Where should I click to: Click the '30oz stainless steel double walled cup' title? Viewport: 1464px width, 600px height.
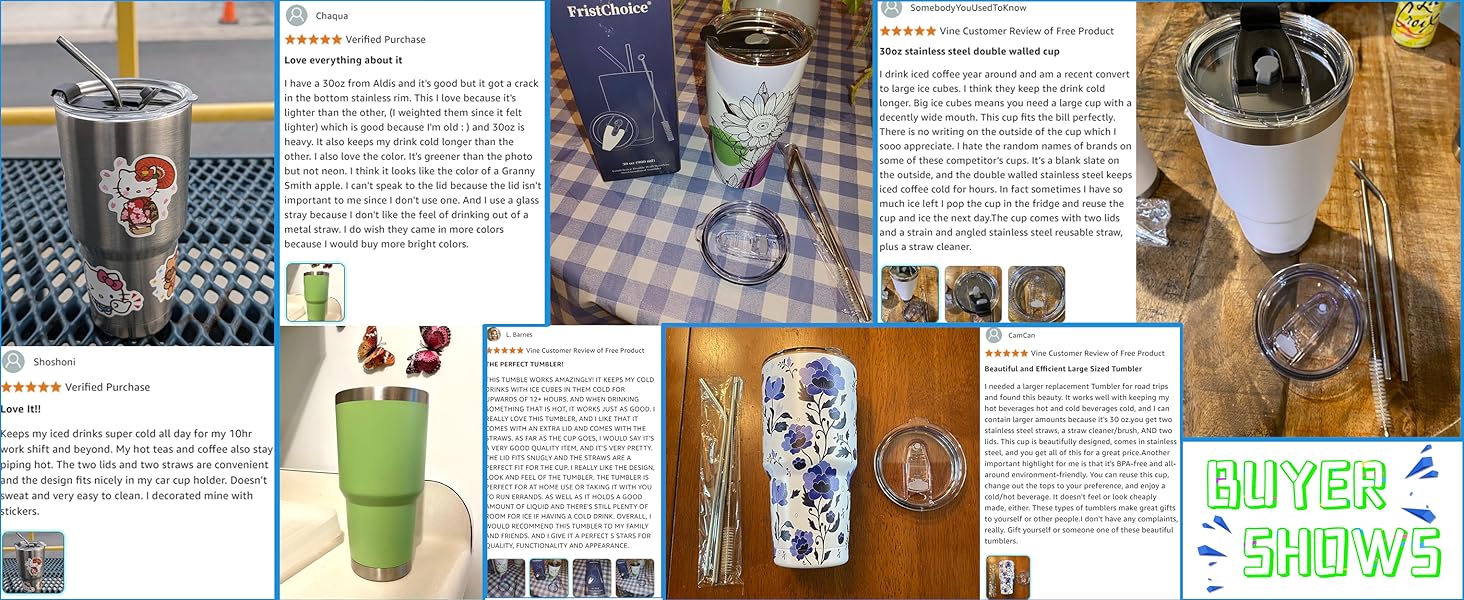(x=969, y=51)
